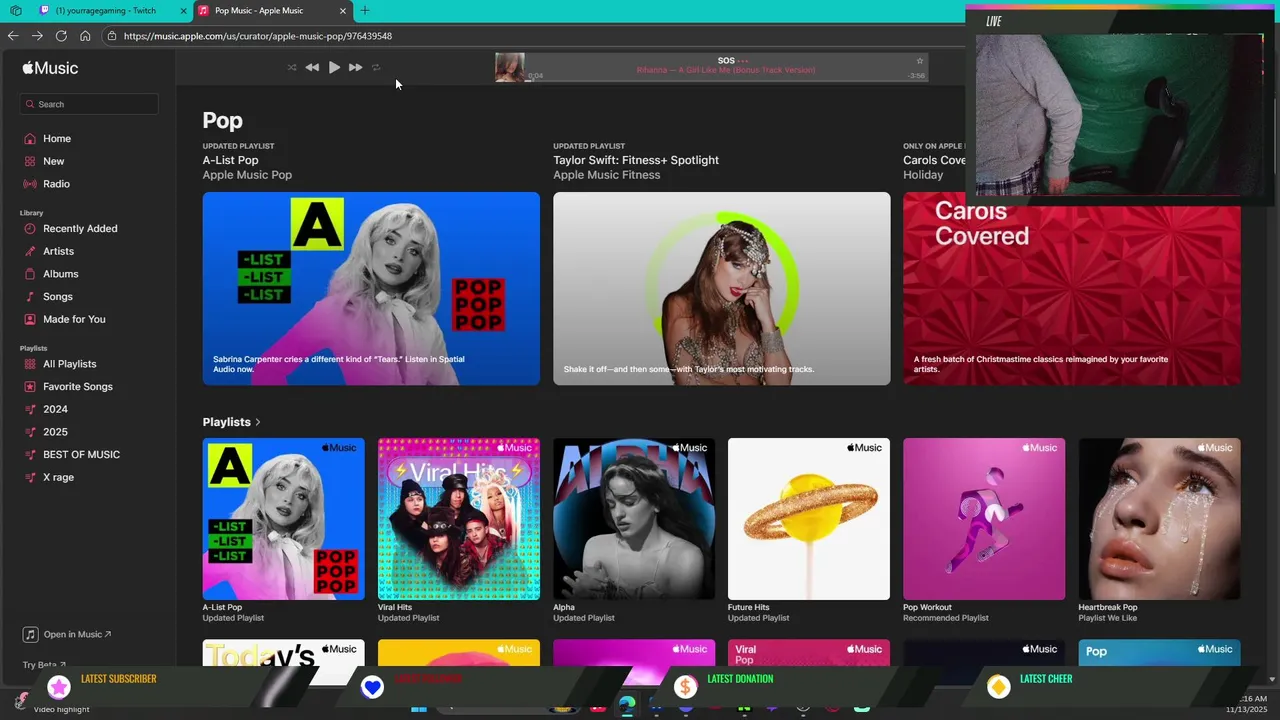Viewport: 1280px width, 720px height.
Task: Click the Try Beta link
Action: tap(44, 665)
